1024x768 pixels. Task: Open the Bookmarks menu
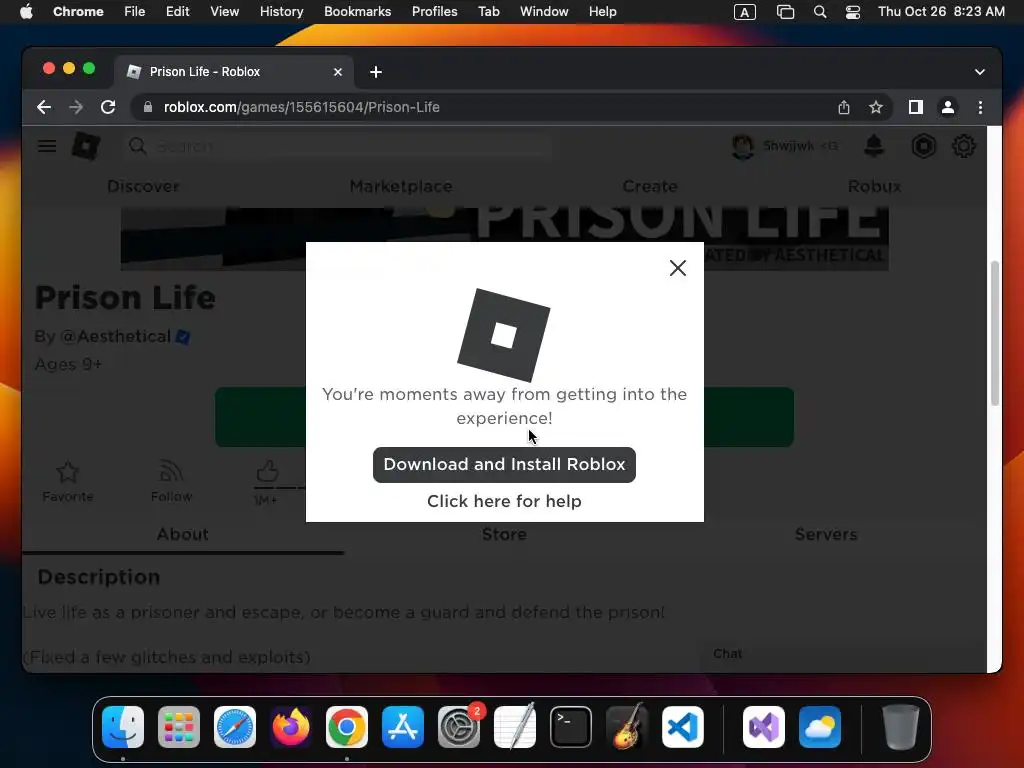click(x=357, y=11)
